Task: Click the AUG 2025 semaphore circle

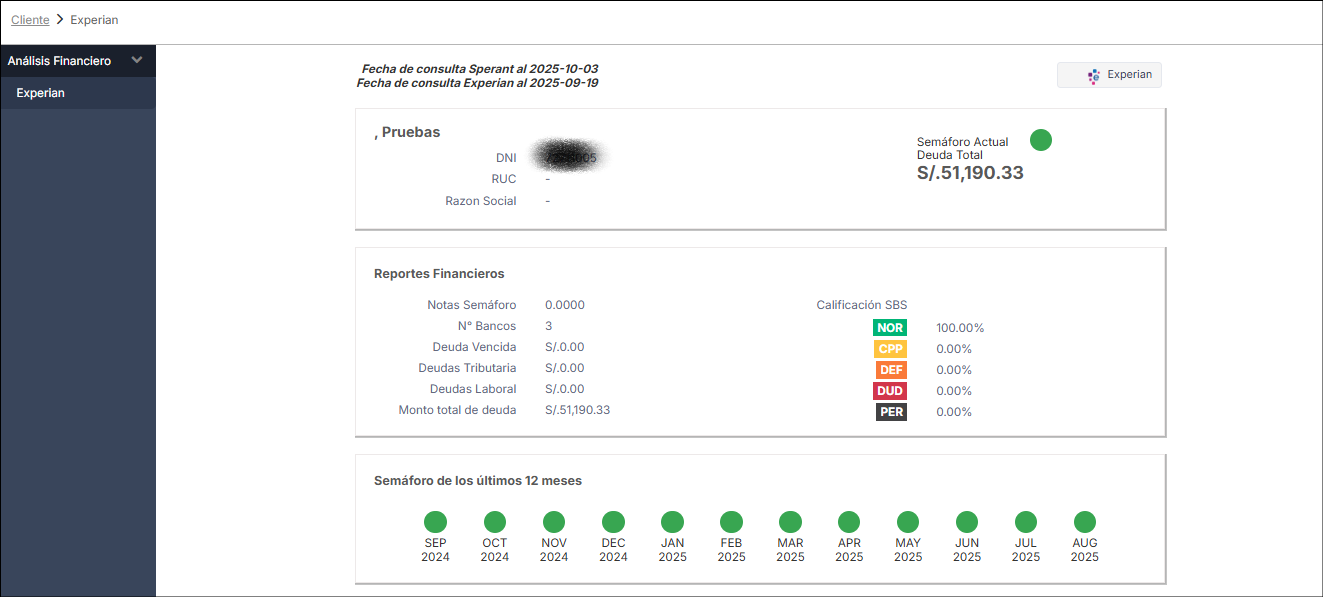Action: [1084, 522]
